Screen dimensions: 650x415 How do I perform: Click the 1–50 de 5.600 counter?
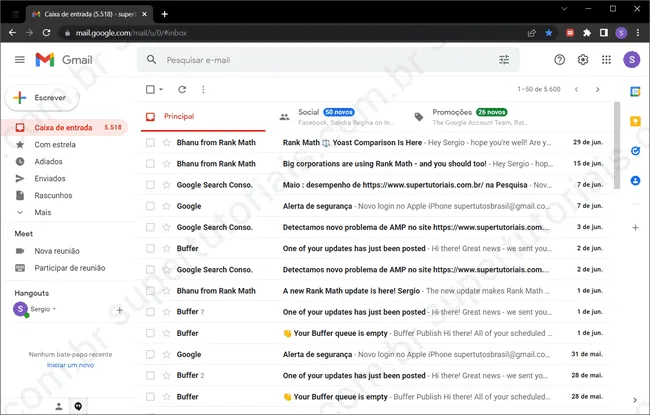[x=538, y=89]
